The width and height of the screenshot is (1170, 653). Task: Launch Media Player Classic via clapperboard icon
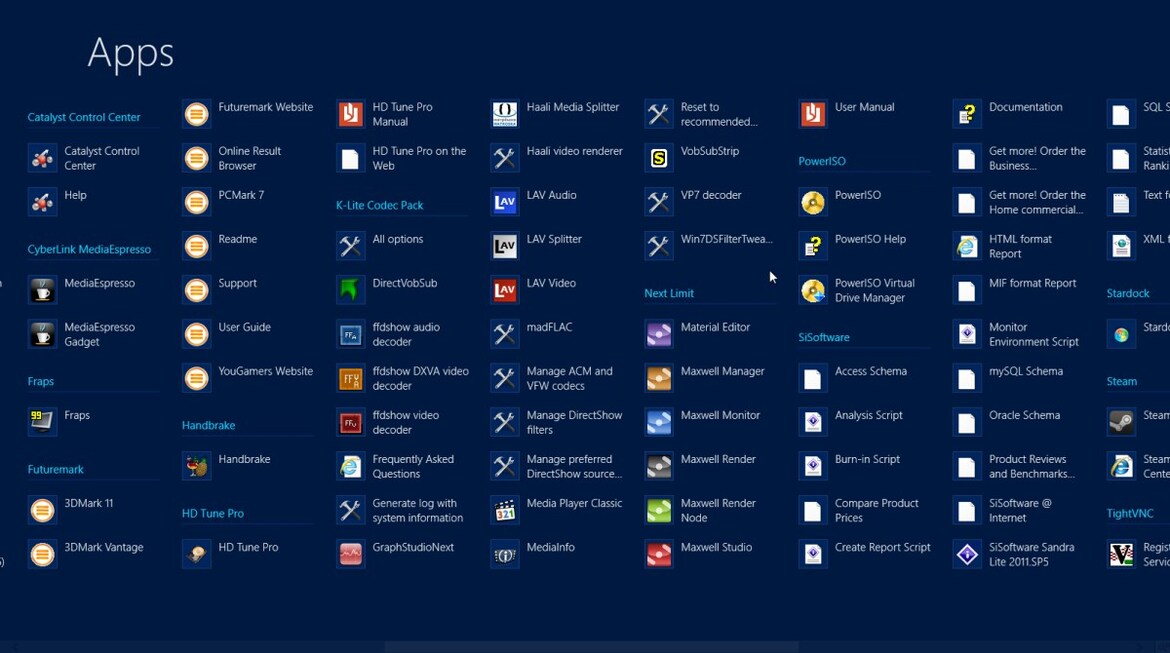coord(505,510)
